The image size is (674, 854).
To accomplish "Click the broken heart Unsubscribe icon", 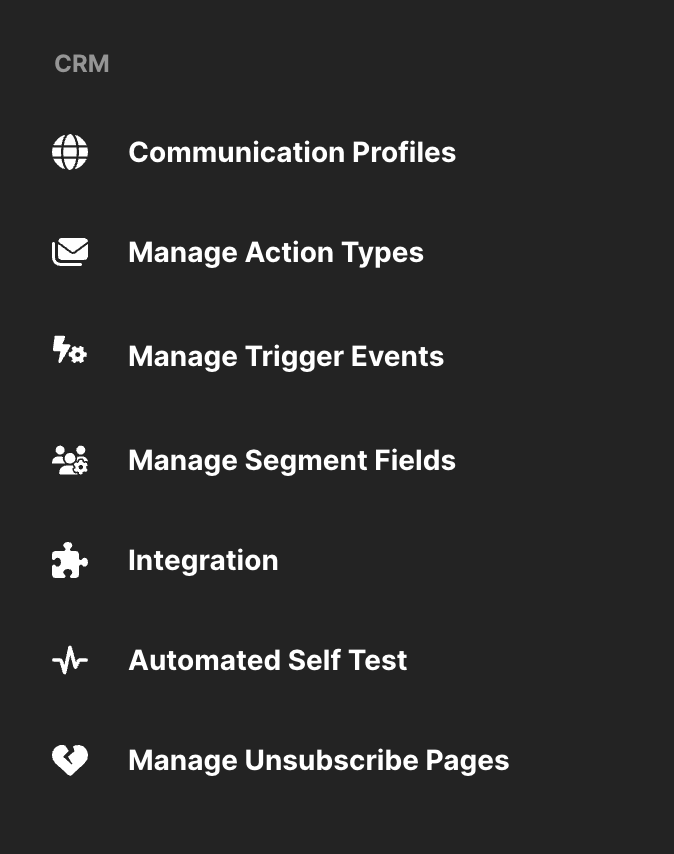I will [70, 760].
